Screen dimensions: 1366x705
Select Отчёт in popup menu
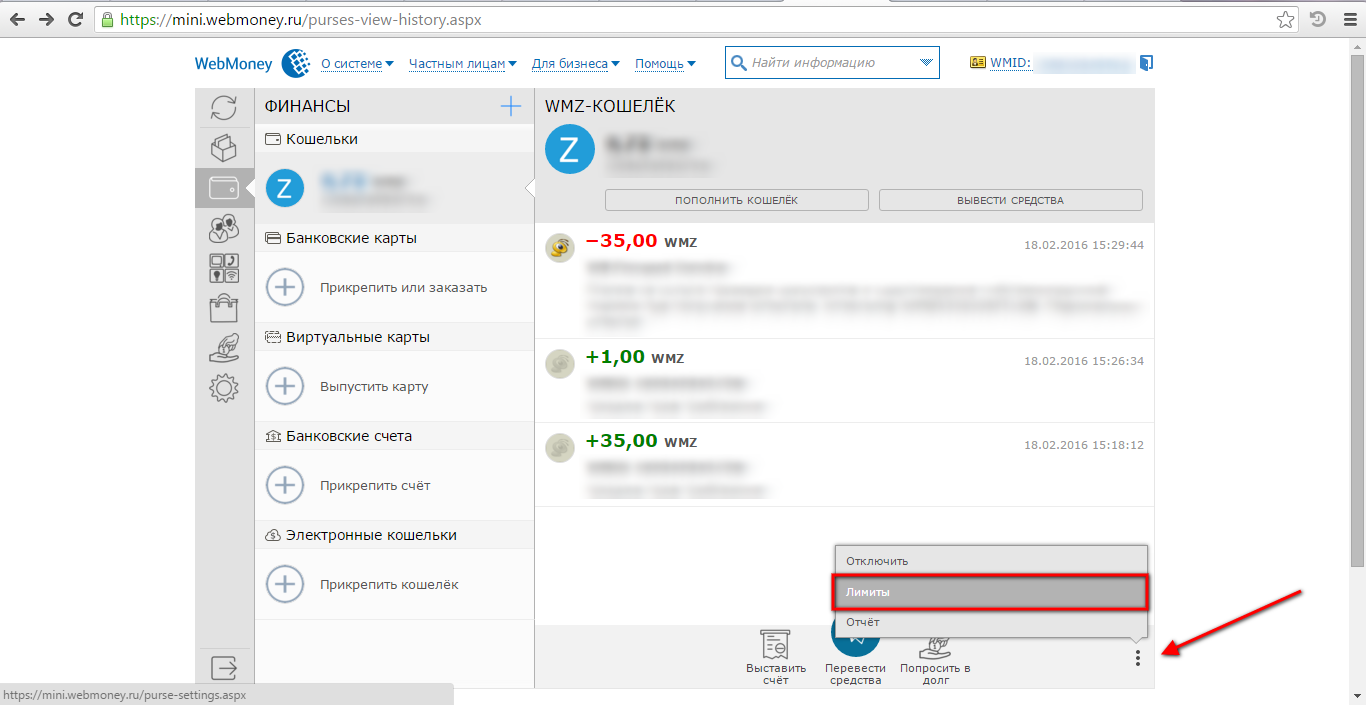coord(991,622)
